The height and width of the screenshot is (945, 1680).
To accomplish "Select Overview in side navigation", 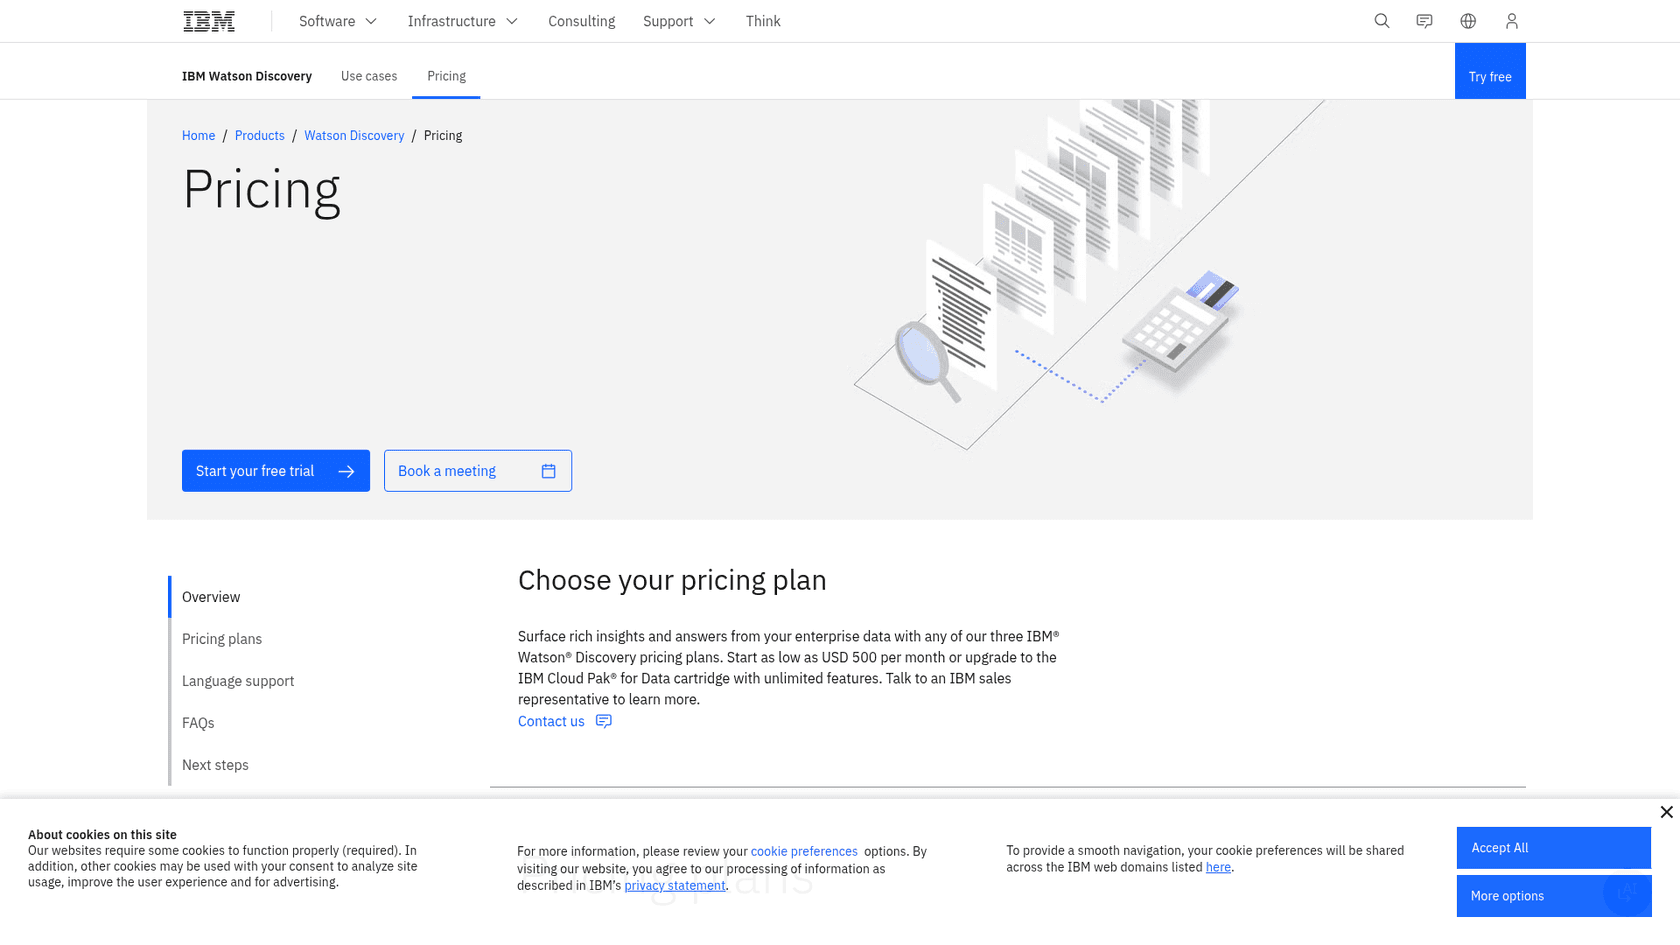I will [211, 597].
